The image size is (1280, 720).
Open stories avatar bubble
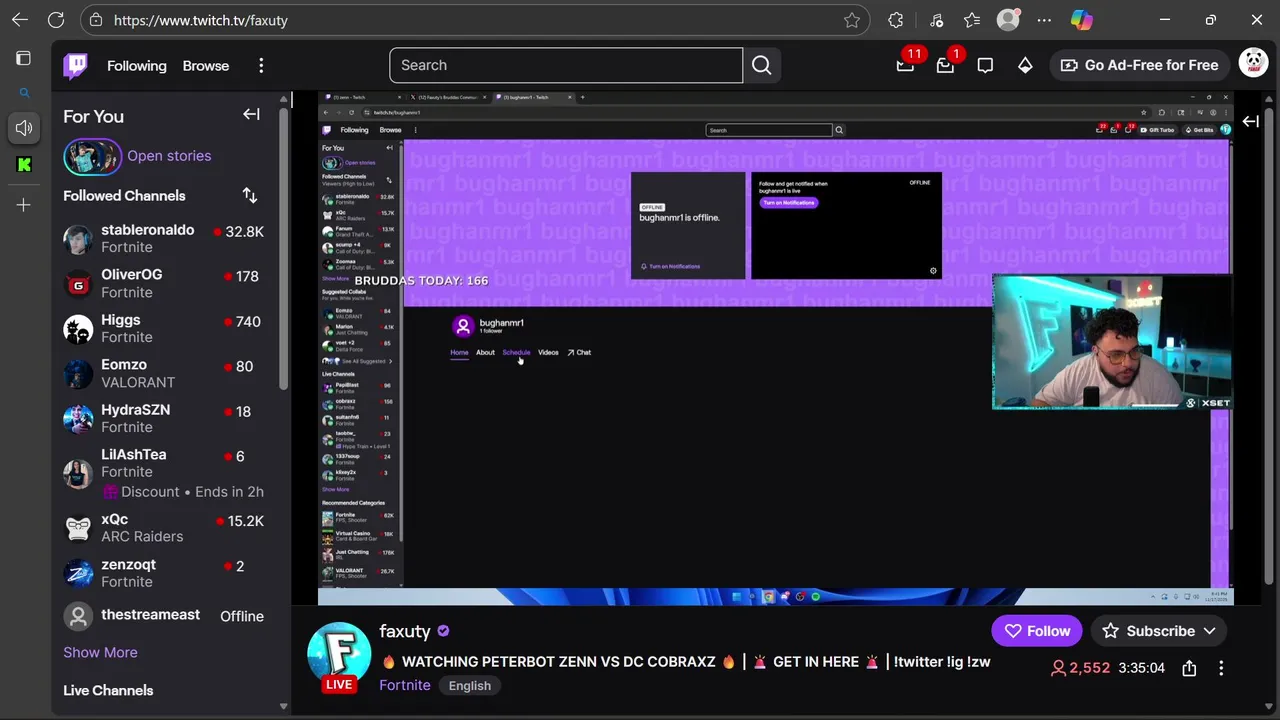click(x=92, y=156)
